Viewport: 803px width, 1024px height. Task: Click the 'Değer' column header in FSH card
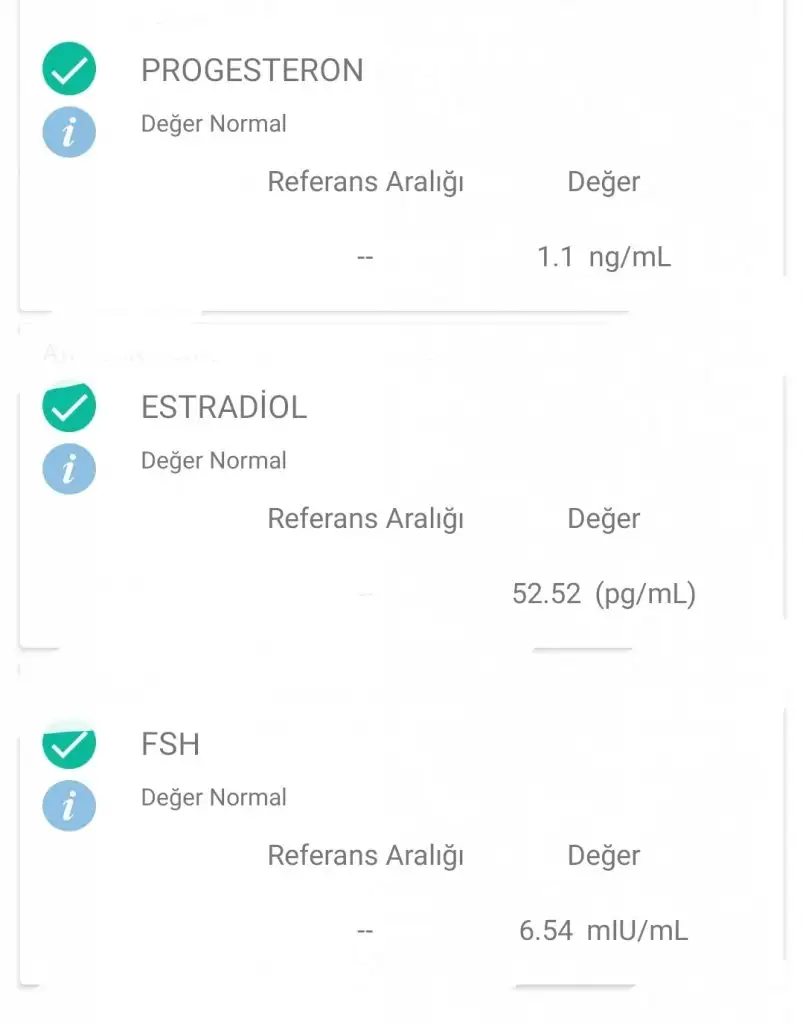coord(603,856)
